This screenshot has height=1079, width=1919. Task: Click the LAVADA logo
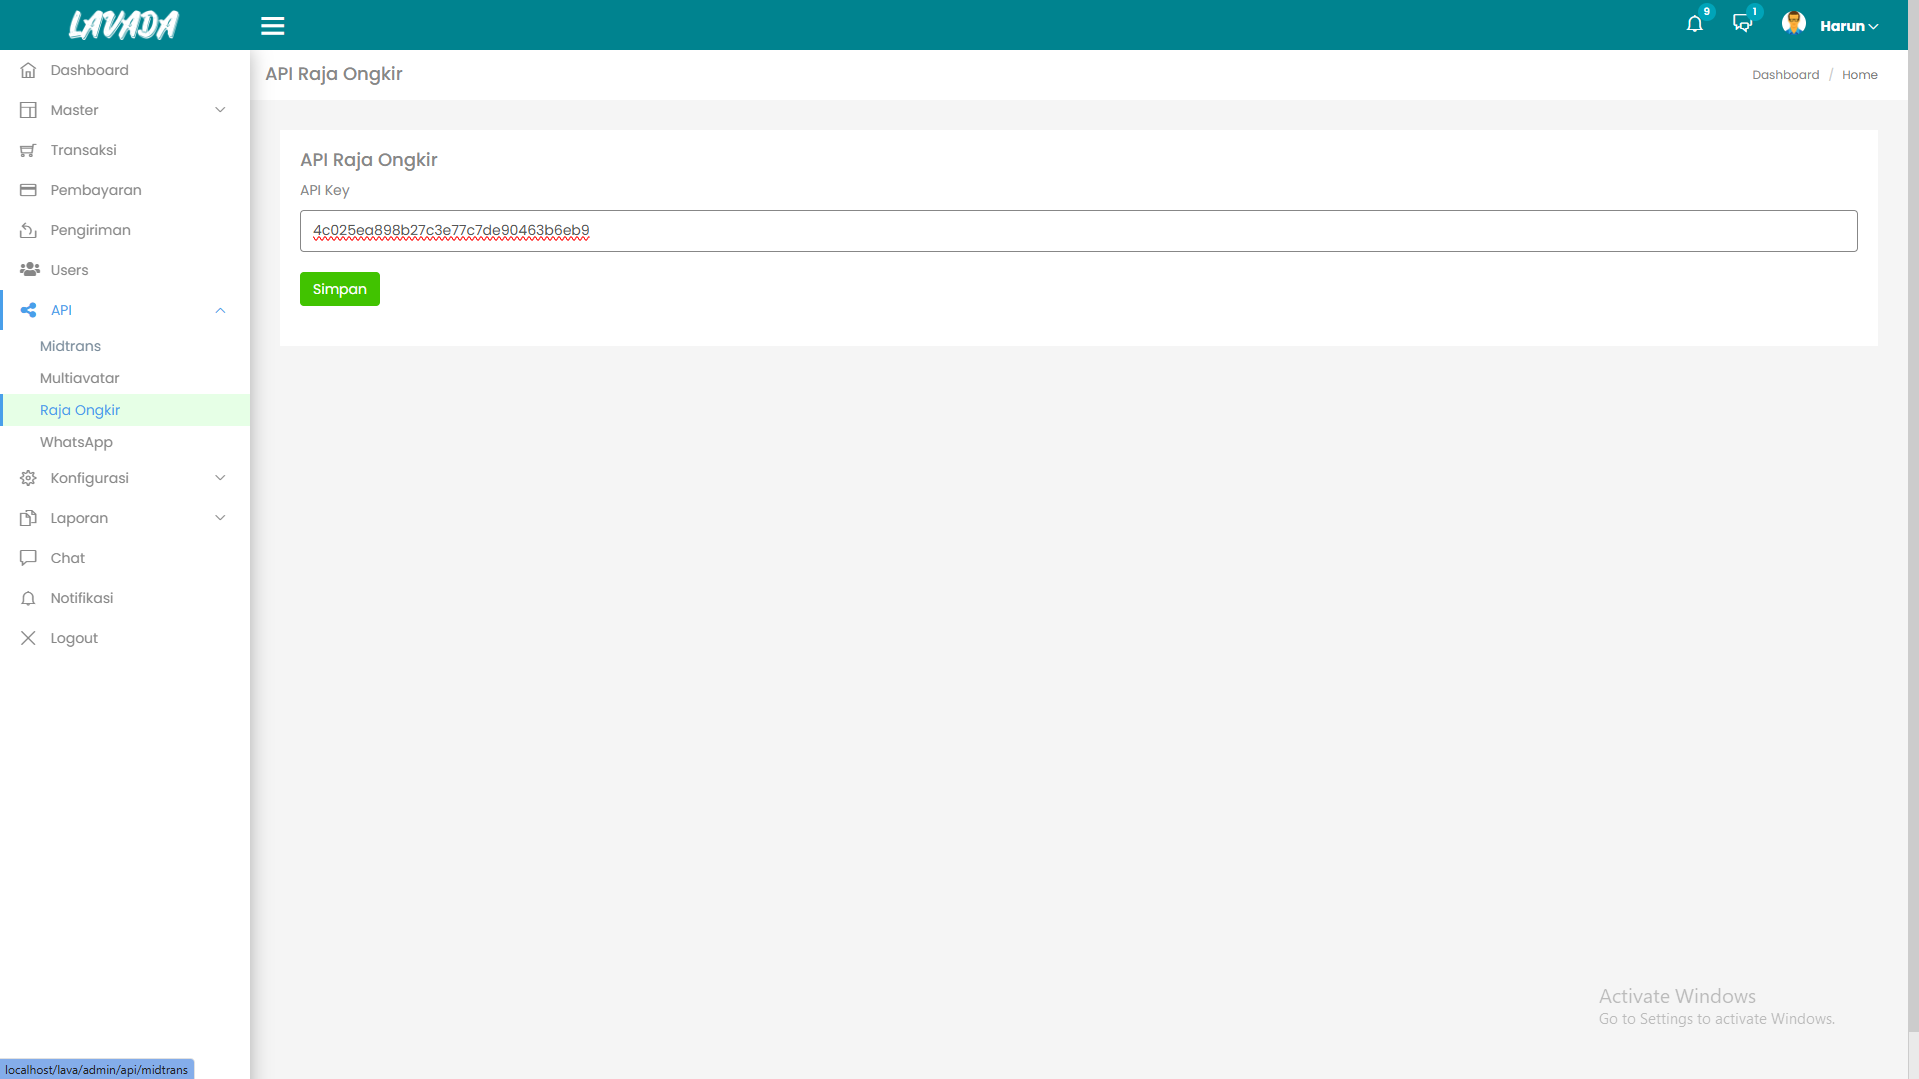124,25
